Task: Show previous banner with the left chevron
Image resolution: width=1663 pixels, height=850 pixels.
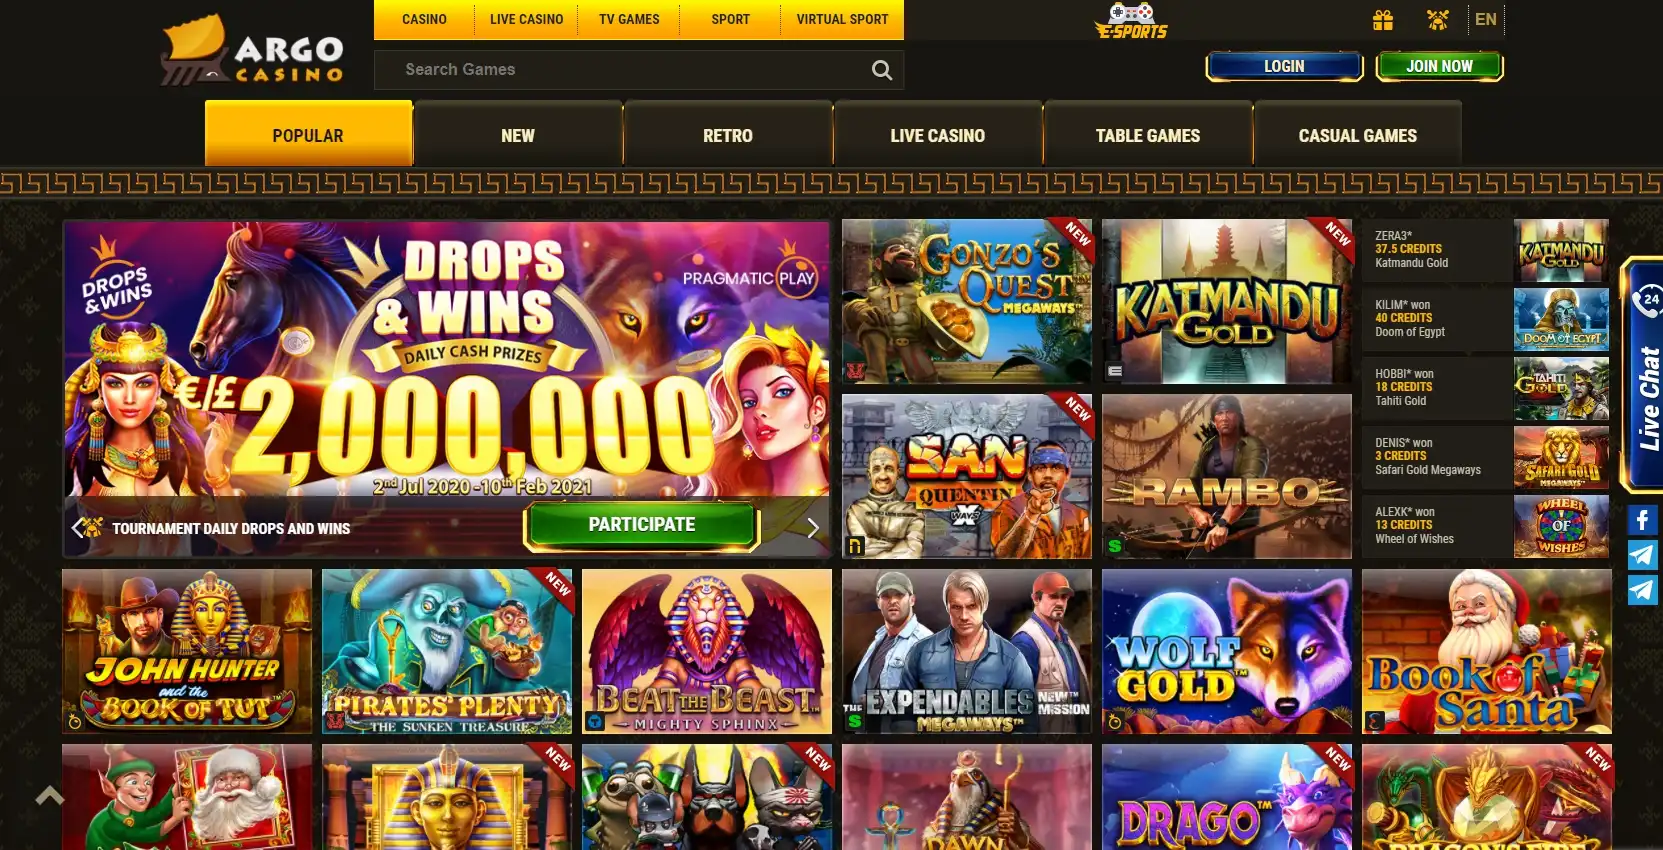Action: [77, 527]
